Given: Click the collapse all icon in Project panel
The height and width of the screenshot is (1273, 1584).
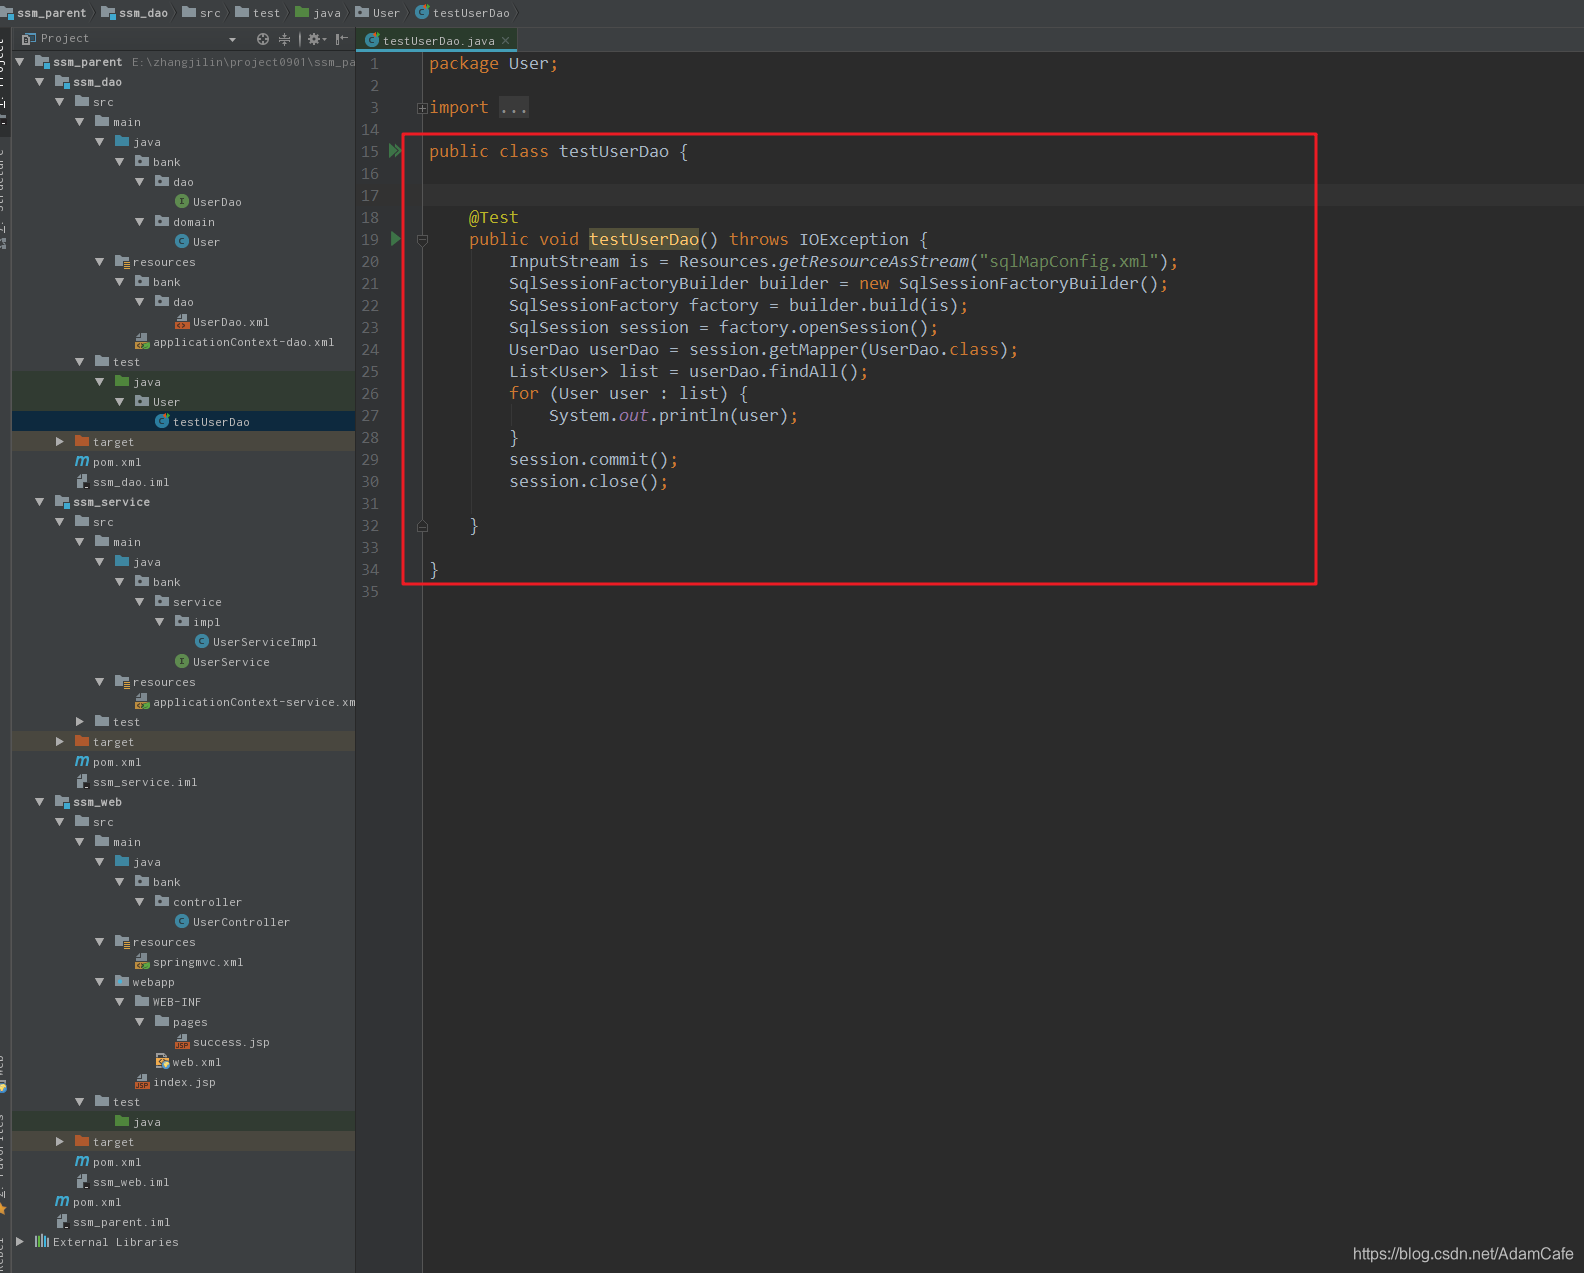Looking at the screenshot, I should coord(284,39).
